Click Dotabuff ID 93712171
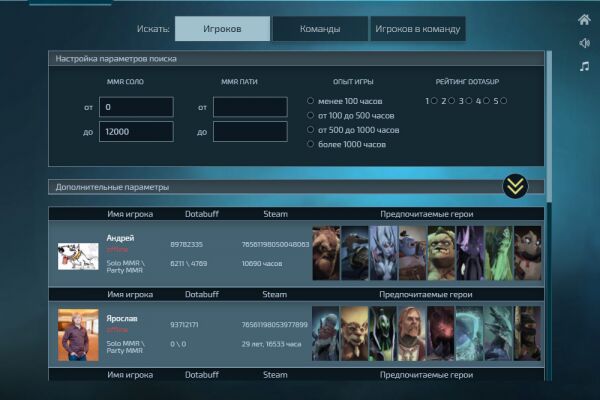Viewport: 600px width, 400px height. coord(184,325)
